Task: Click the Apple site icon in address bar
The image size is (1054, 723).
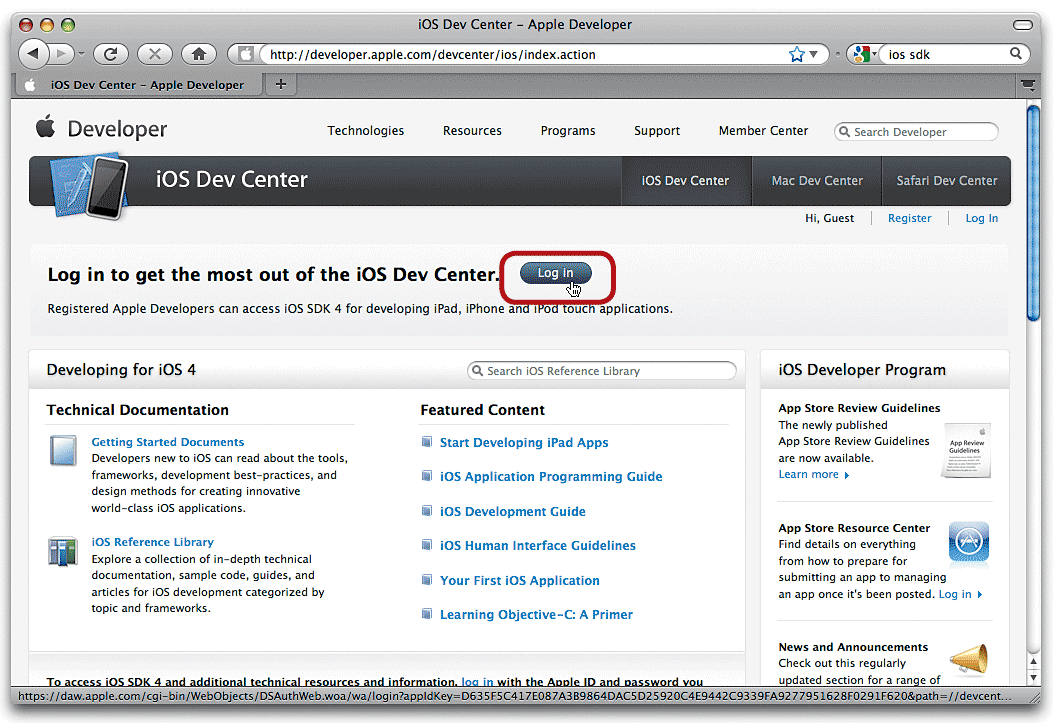Action: click(x=246, y=54)
